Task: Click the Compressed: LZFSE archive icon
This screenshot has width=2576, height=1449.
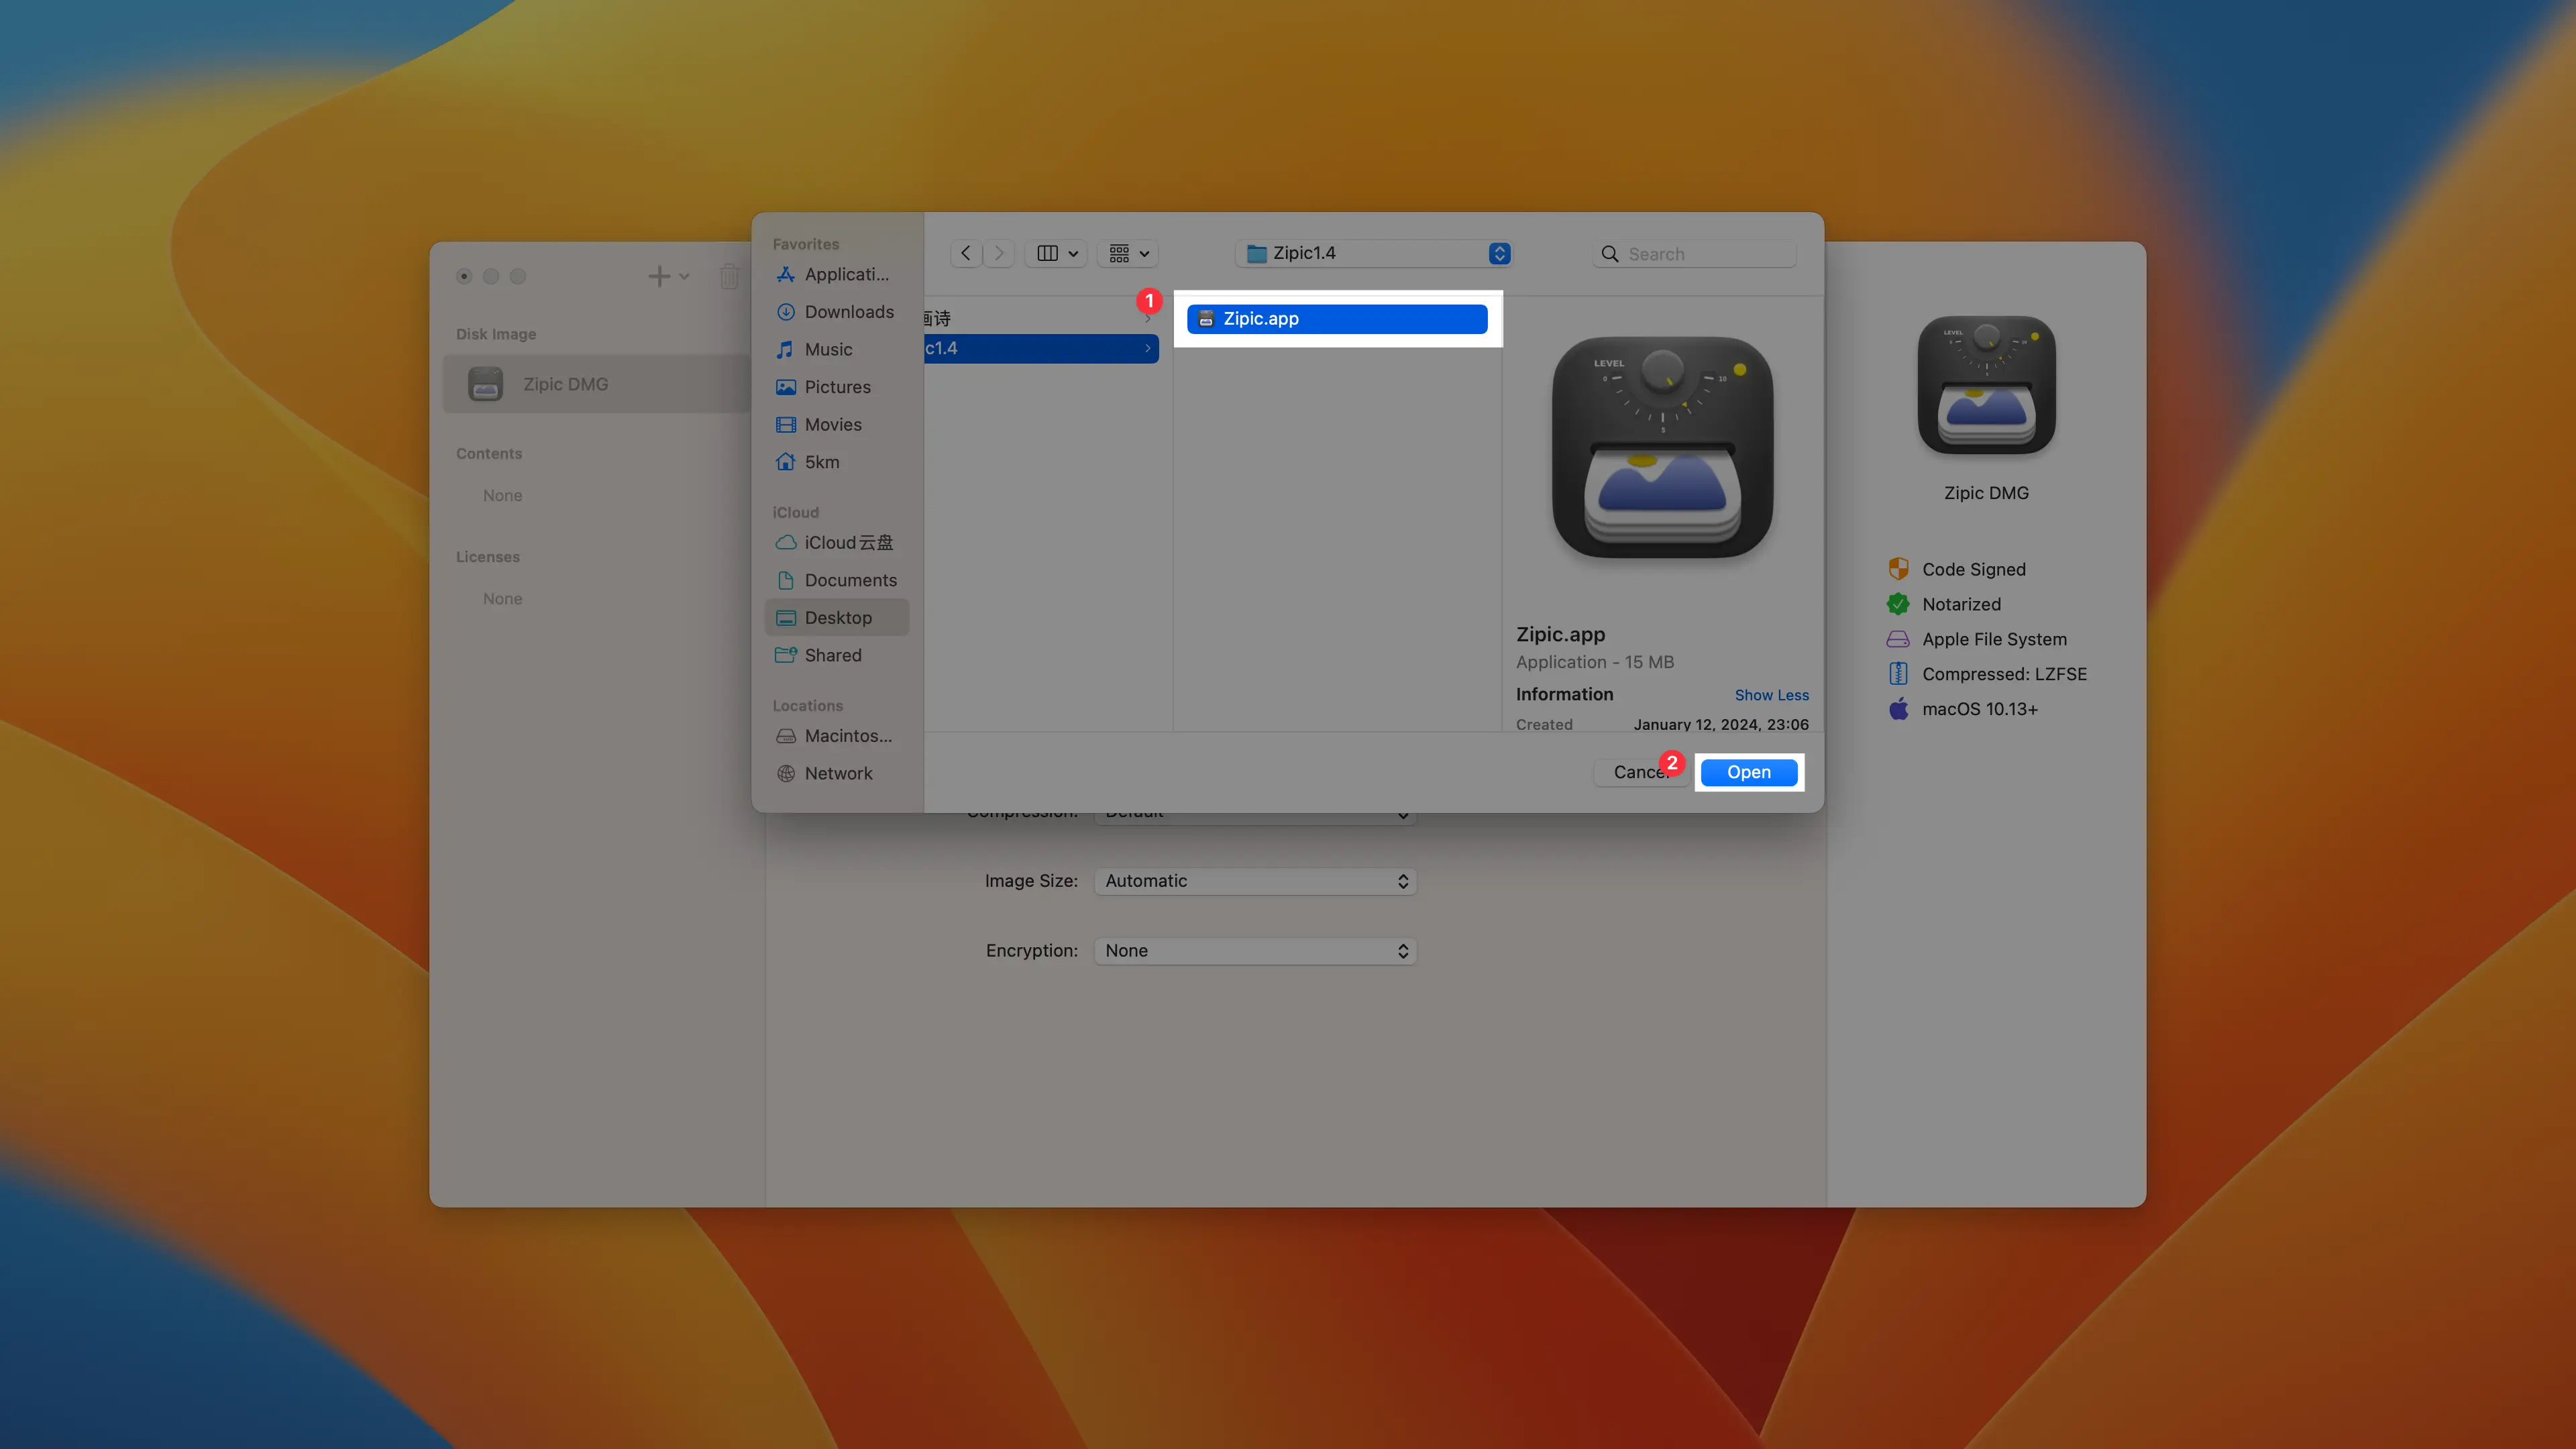Action: point(1898,674)
